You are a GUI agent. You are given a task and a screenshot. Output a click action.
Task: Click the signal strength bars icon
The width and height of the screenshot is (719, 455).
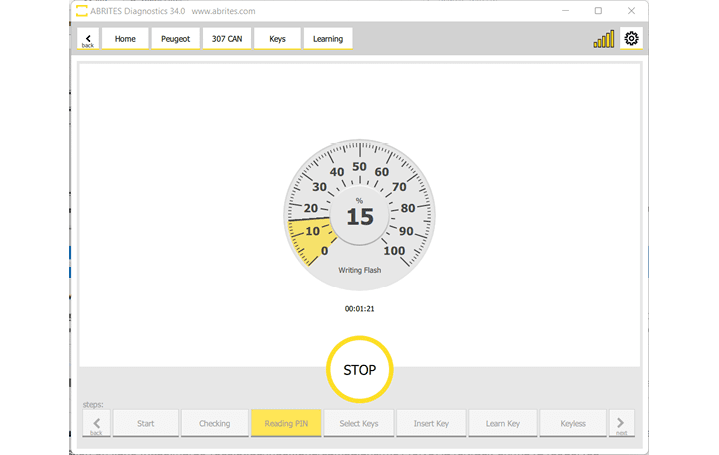pyautogui.click(x=604, y=39)
